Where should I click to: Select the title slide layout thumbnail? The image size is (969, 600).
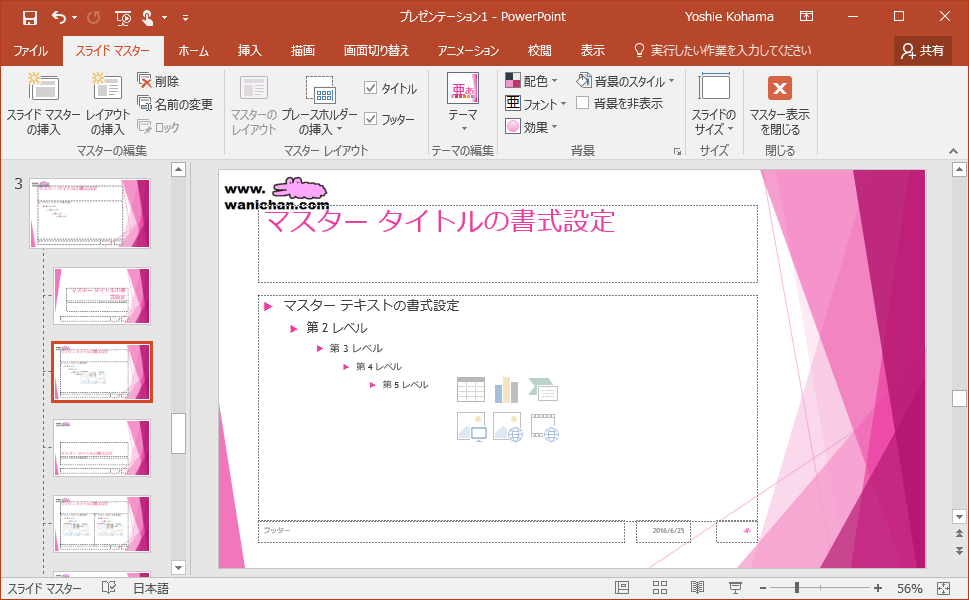[x=102, y=296]
